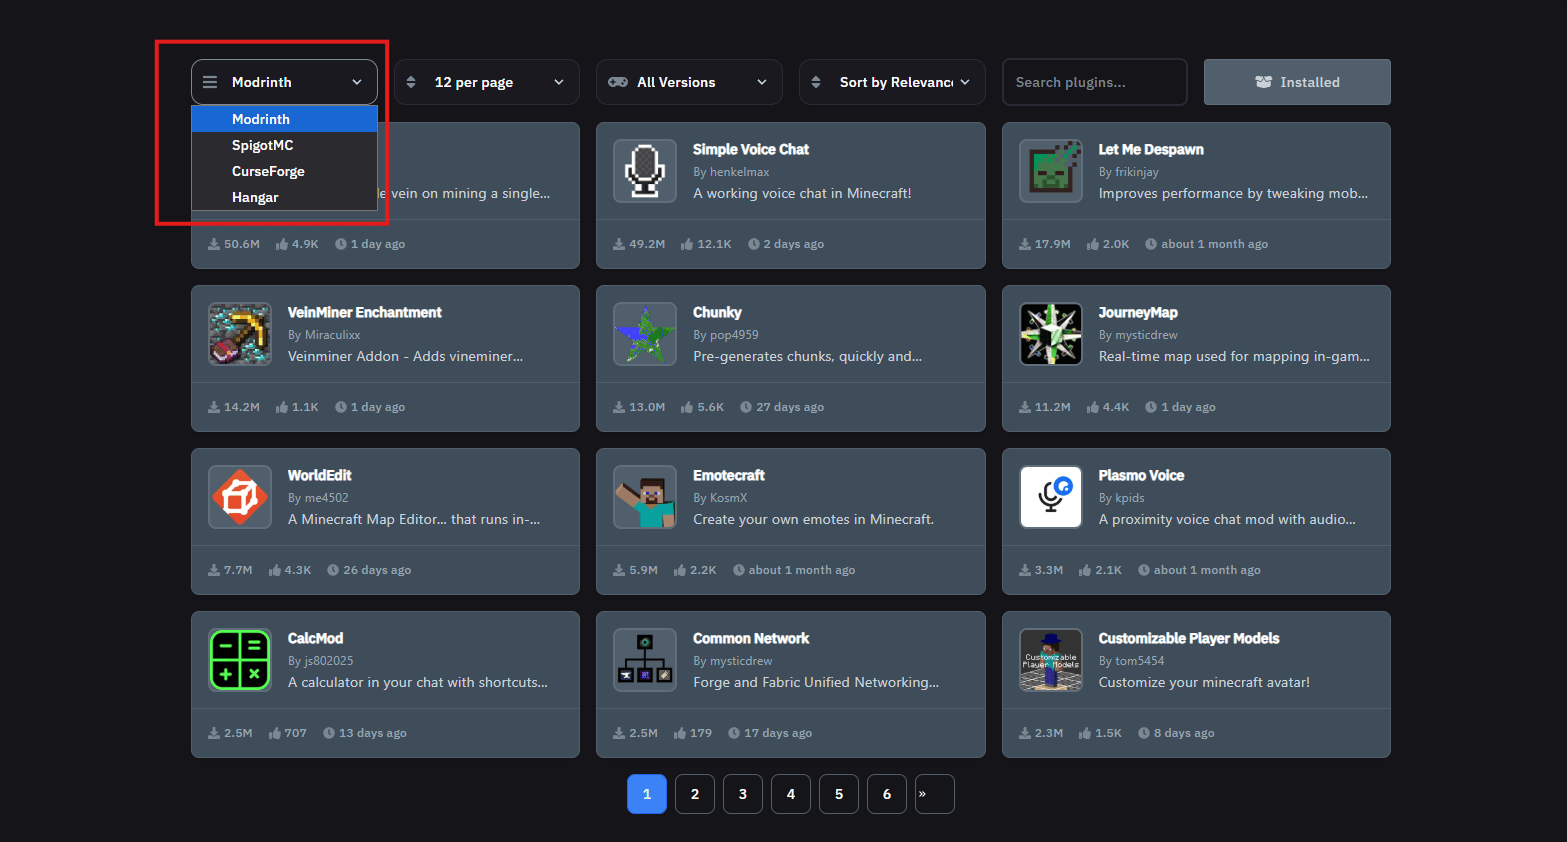
Task: Click the Chunky star icon
Action: click(x=645, y=334)
